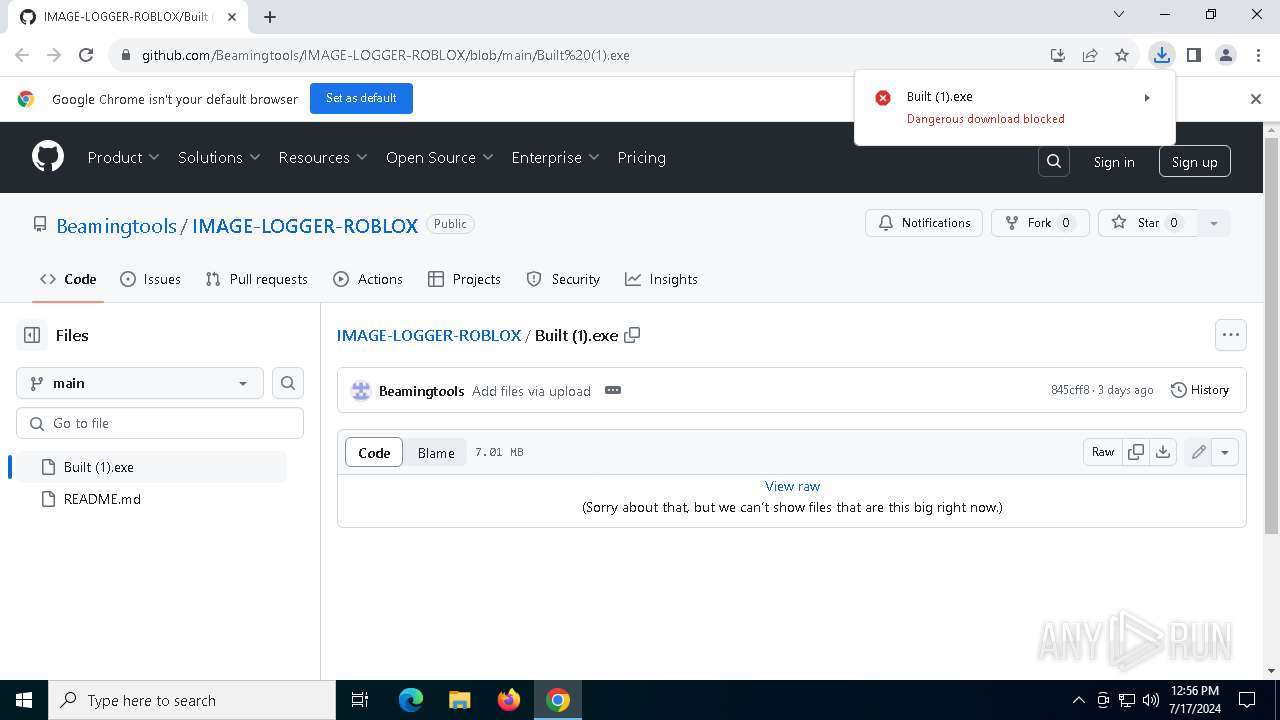Click the Notifications button
This screenshot has width=1280, height=720.
click(x=924, y=223)
